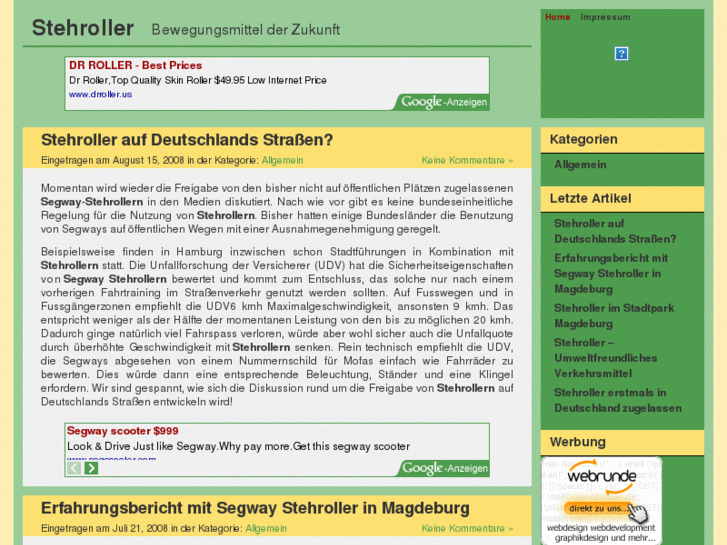Open the DR ROLLER - Best Prices ad
727x545 pixels.
(x=135, y=65)
